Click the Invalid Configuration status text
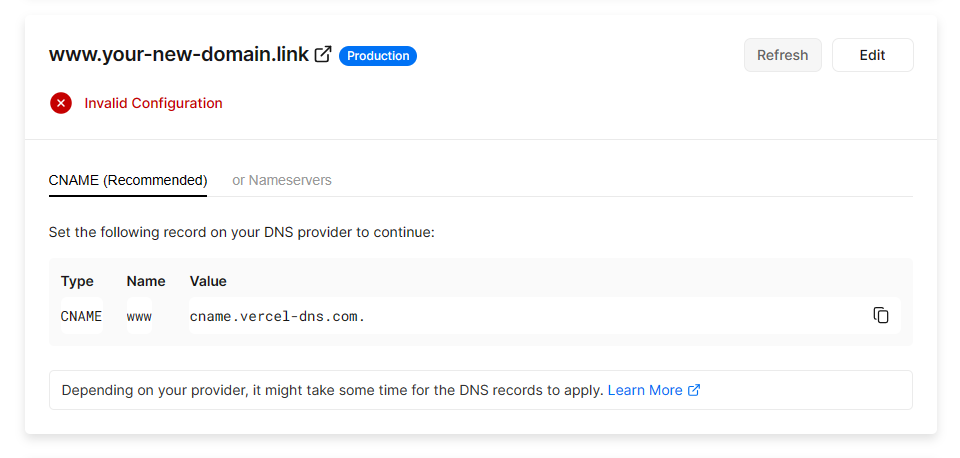Viewport: 960px width, 458px height. point(153,103)
